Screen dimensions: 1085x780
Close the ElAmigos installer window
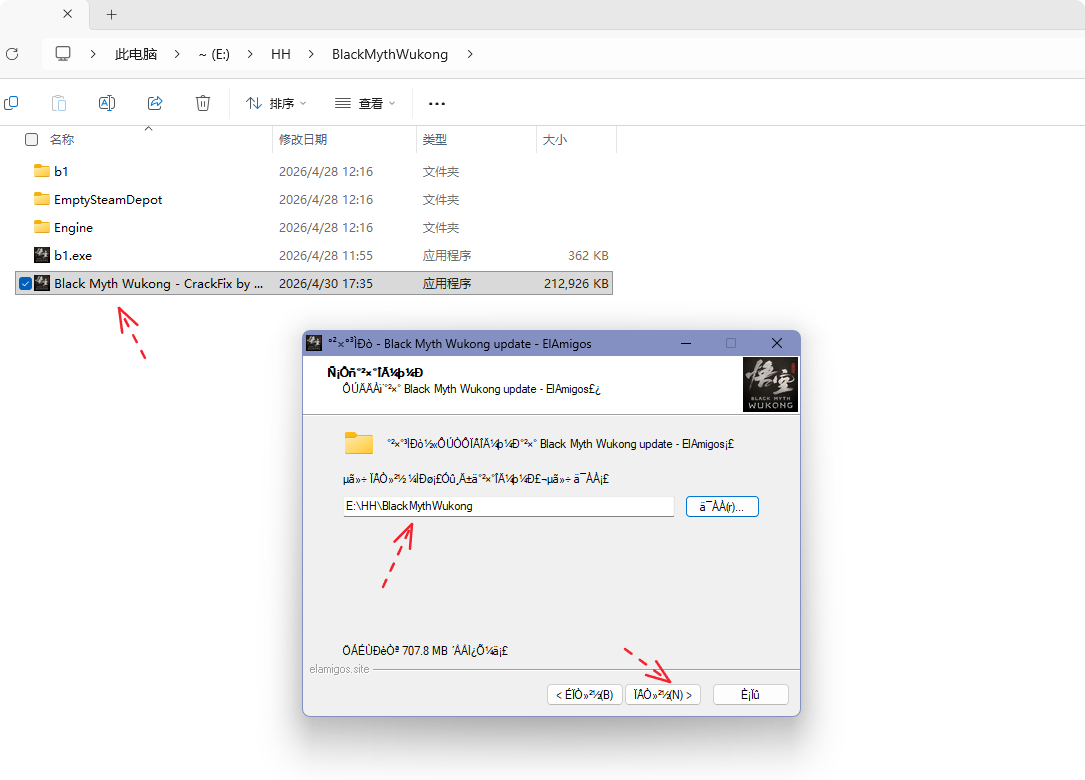pos(776,343)
